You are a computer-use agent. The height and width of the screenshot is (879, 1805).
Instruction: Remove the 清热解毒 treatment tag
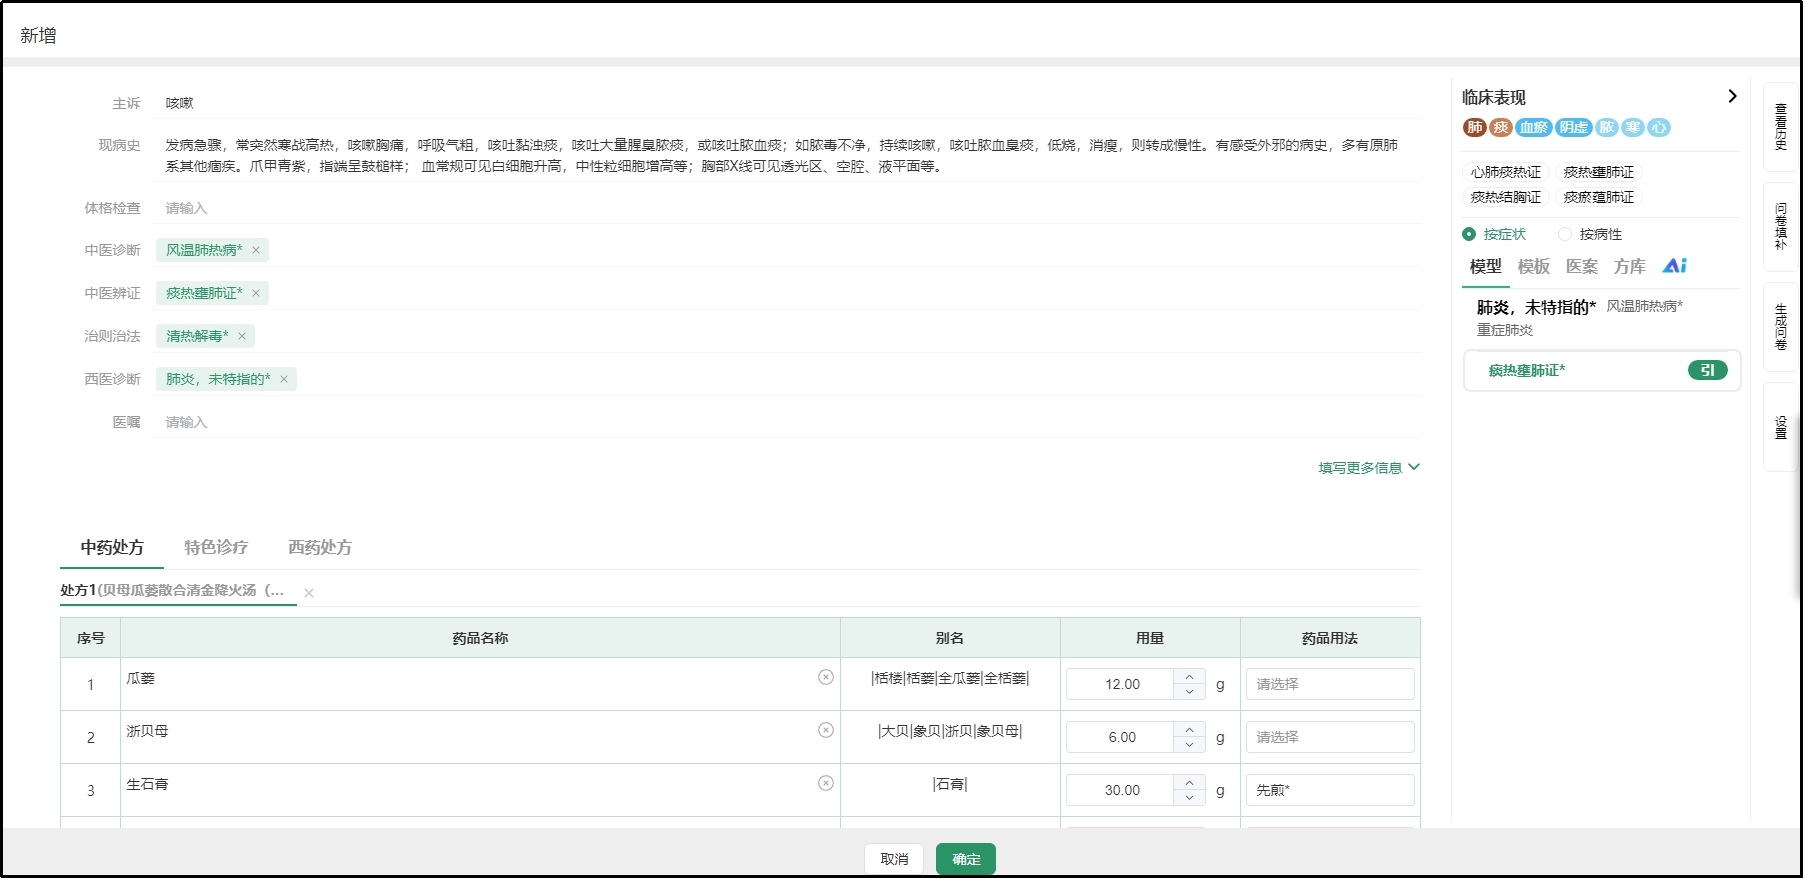coord(242,336)
